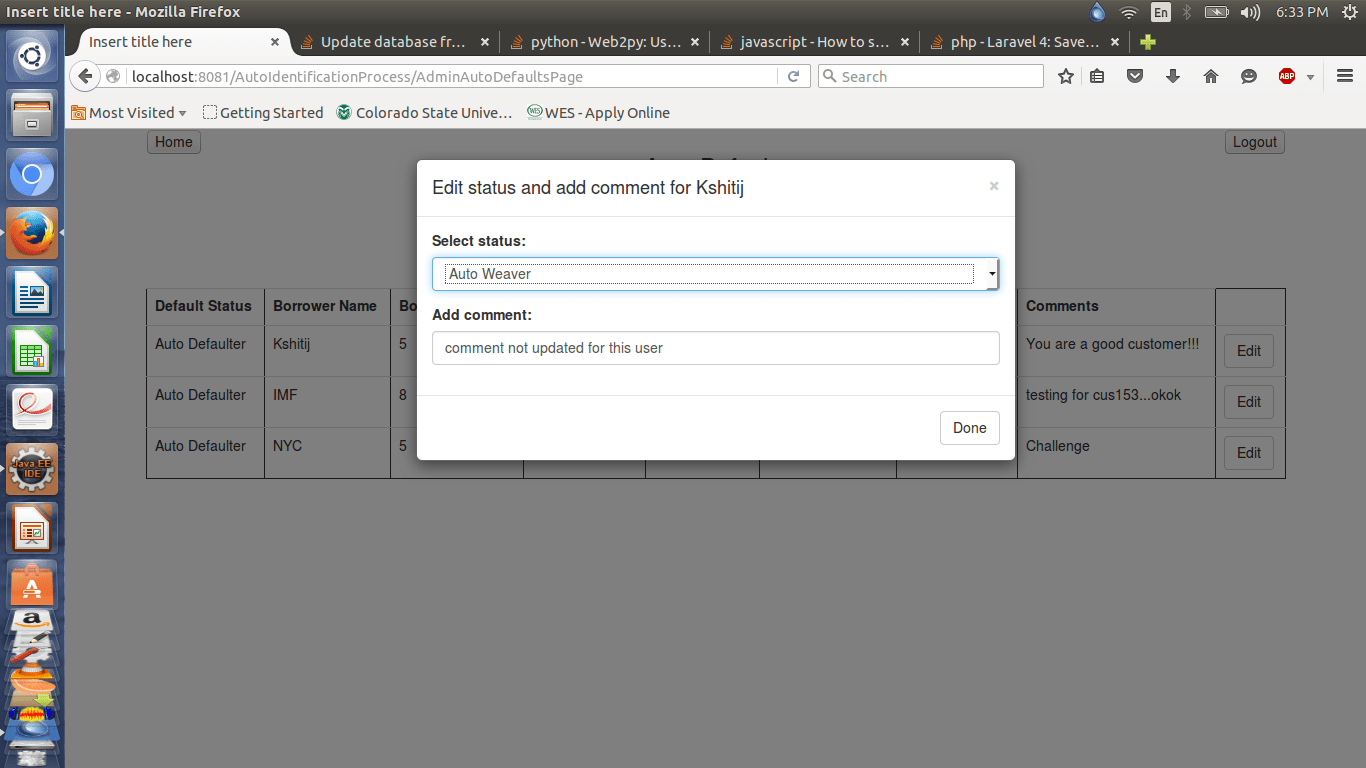Viewport: 1366px width, 768px height.
Task: Launch Chromium from the dock
Action: (31, 173)
